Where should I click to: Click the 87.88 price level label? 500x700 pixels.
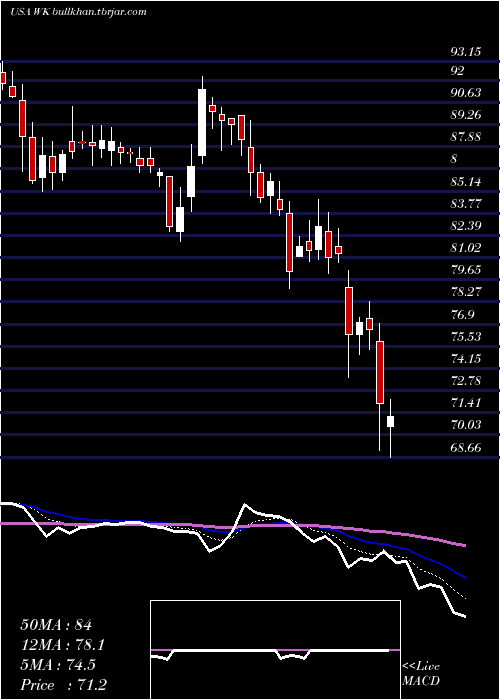466,137
